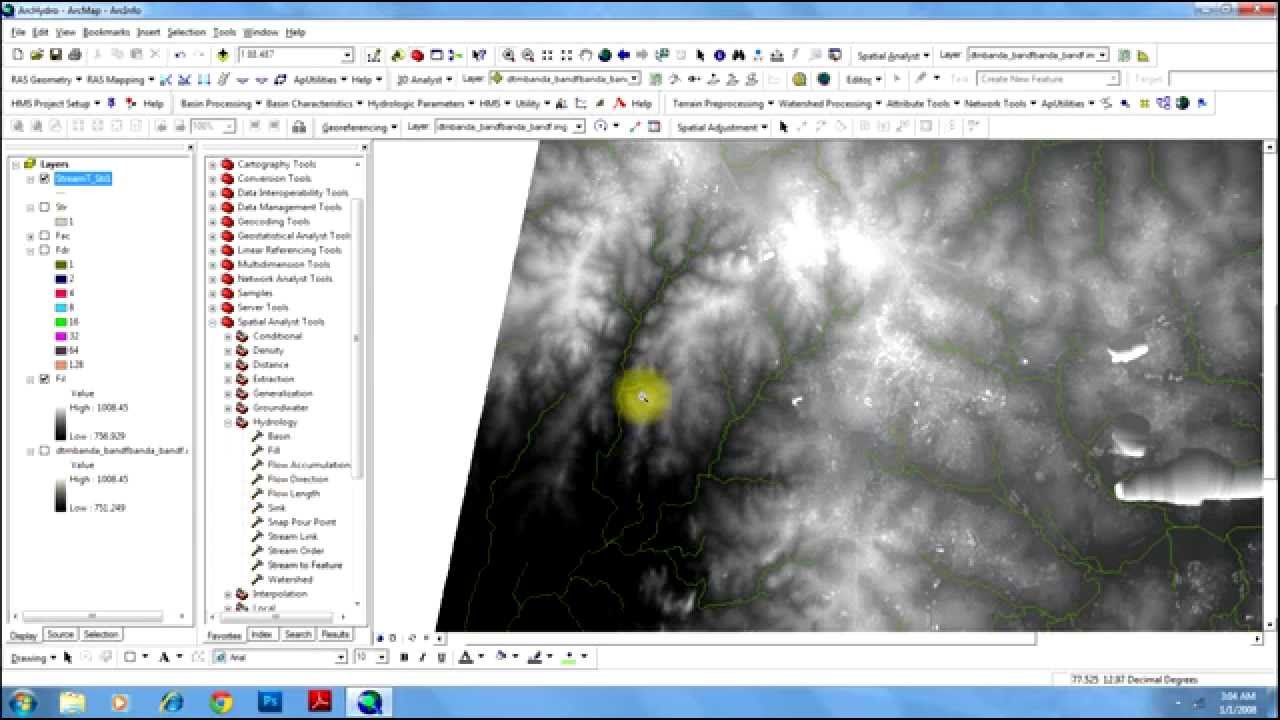This screenshot has height=720, width=1280.
Task: Open the Bookmarks menu
Action: point(106,32)
